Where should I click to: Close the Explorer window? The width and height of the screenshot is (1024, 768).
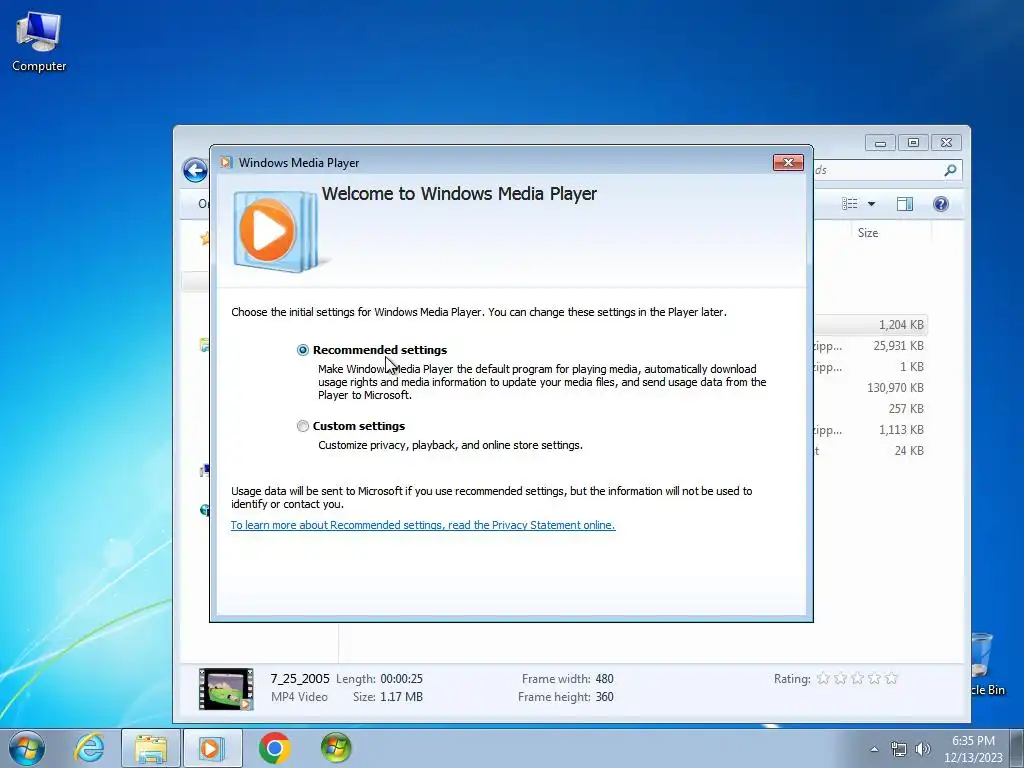(x=946, y=142)
